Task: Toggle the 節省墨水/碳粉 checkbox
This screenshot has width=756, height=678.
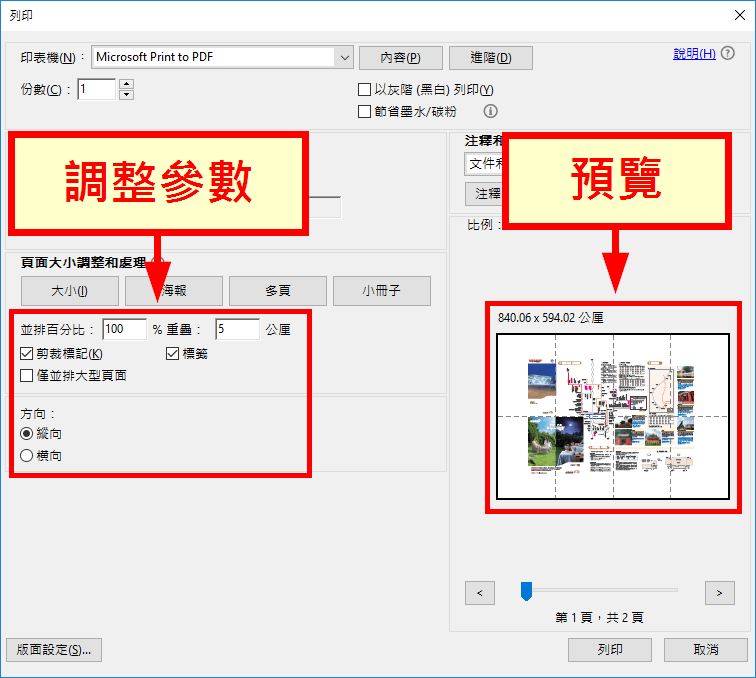Action: click(x=365, y=111)
